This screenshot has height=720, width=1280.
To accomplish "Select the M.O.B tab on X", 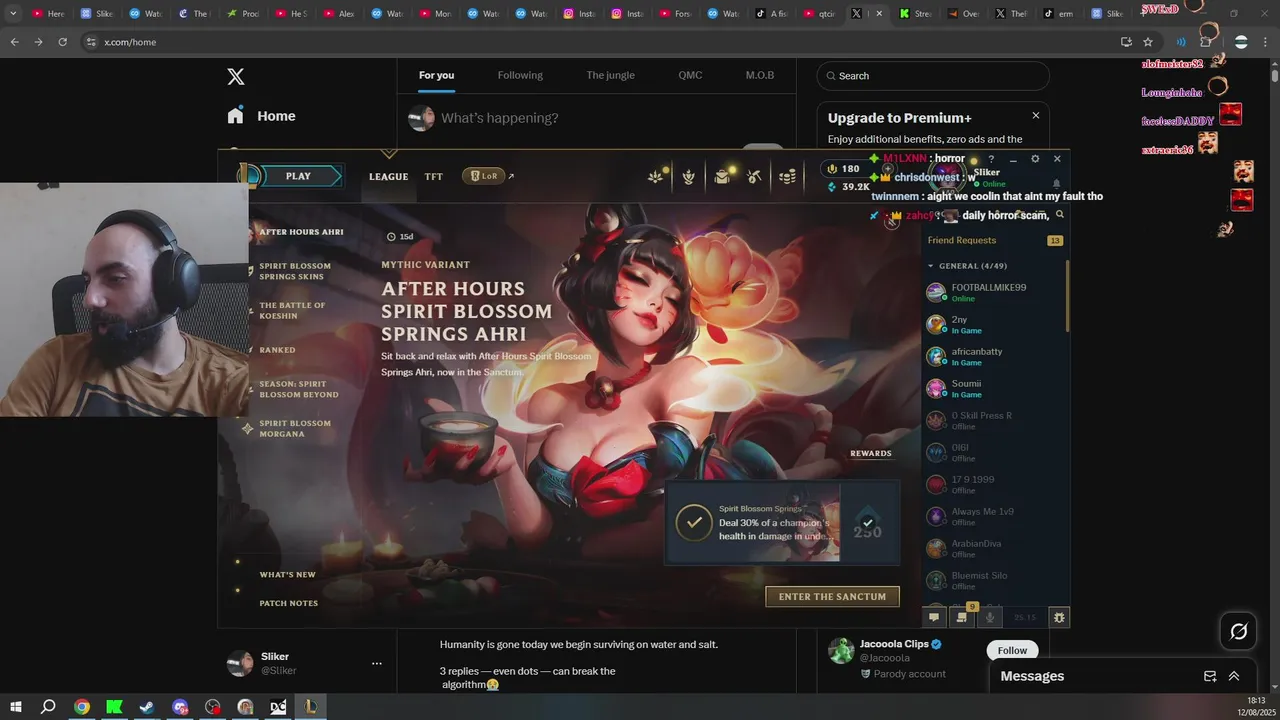I will (x=759, y=75).
